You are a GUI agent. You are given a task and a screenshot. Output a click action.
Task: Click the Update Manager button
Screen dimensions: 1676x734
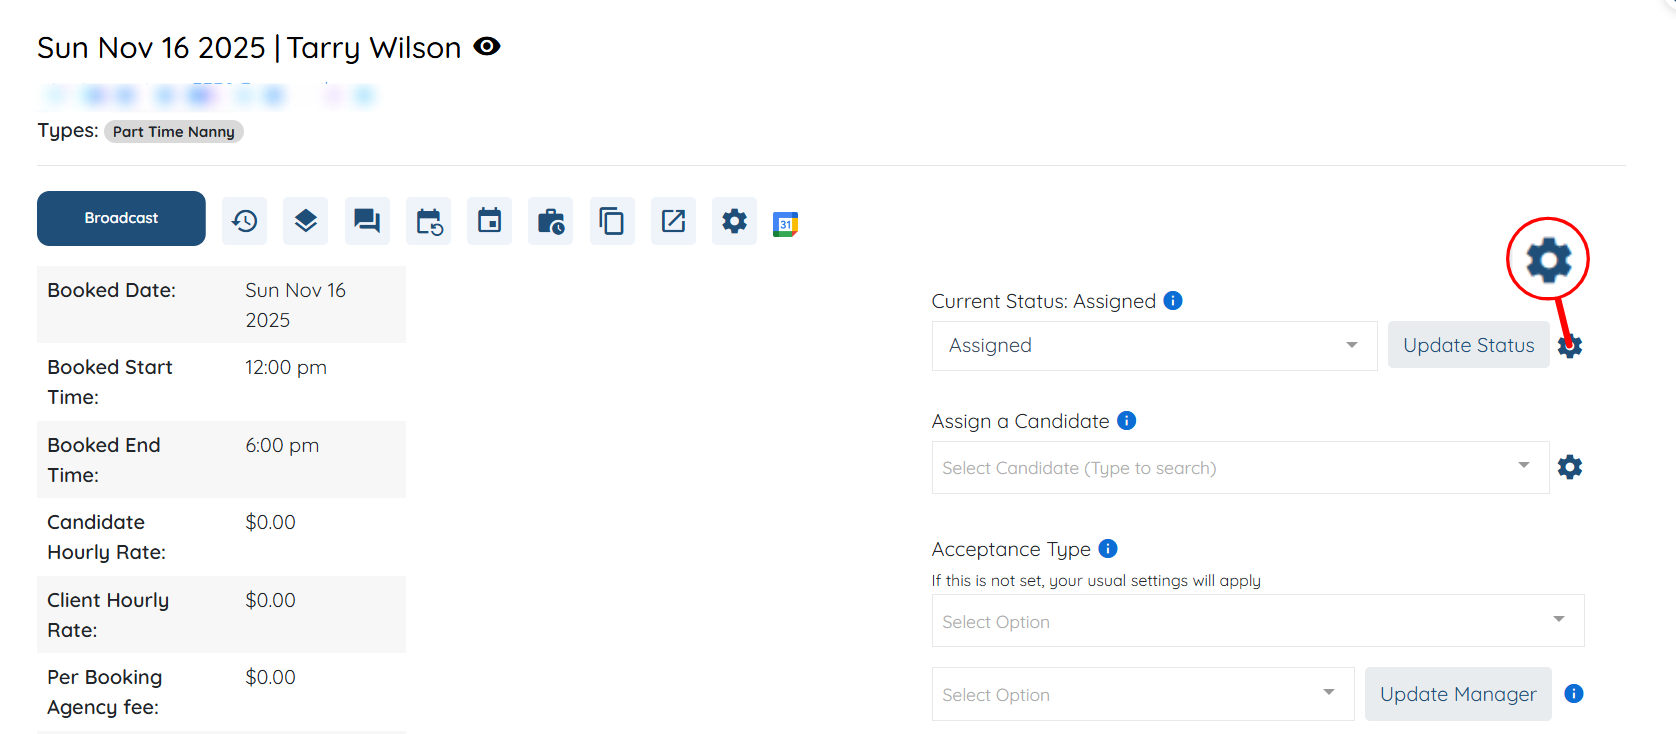(1457, 694)
